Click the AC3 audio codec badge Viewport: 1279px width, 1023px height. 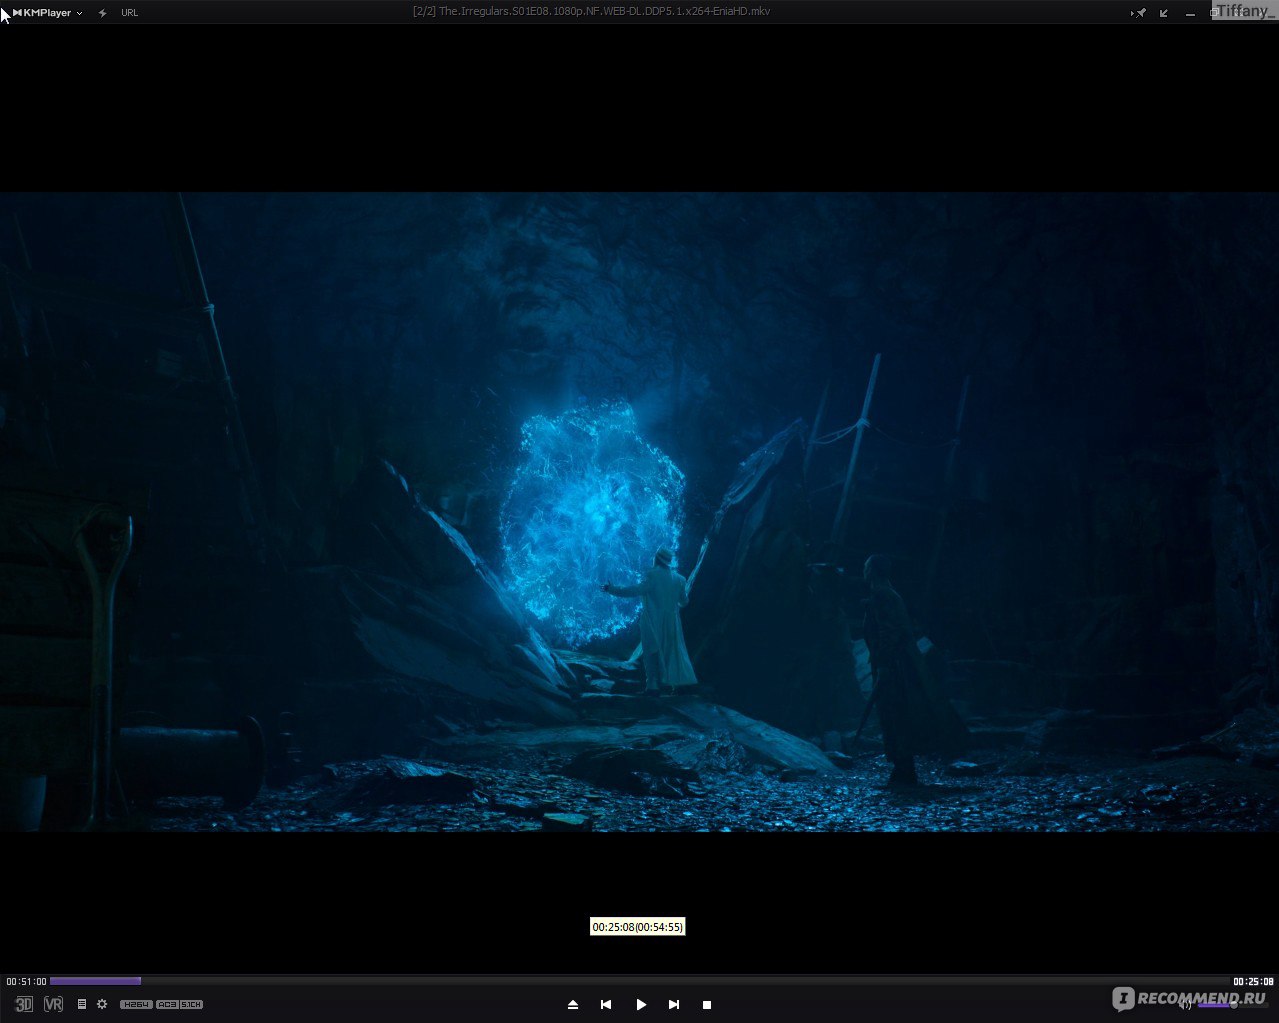(x=167, y=1004)
